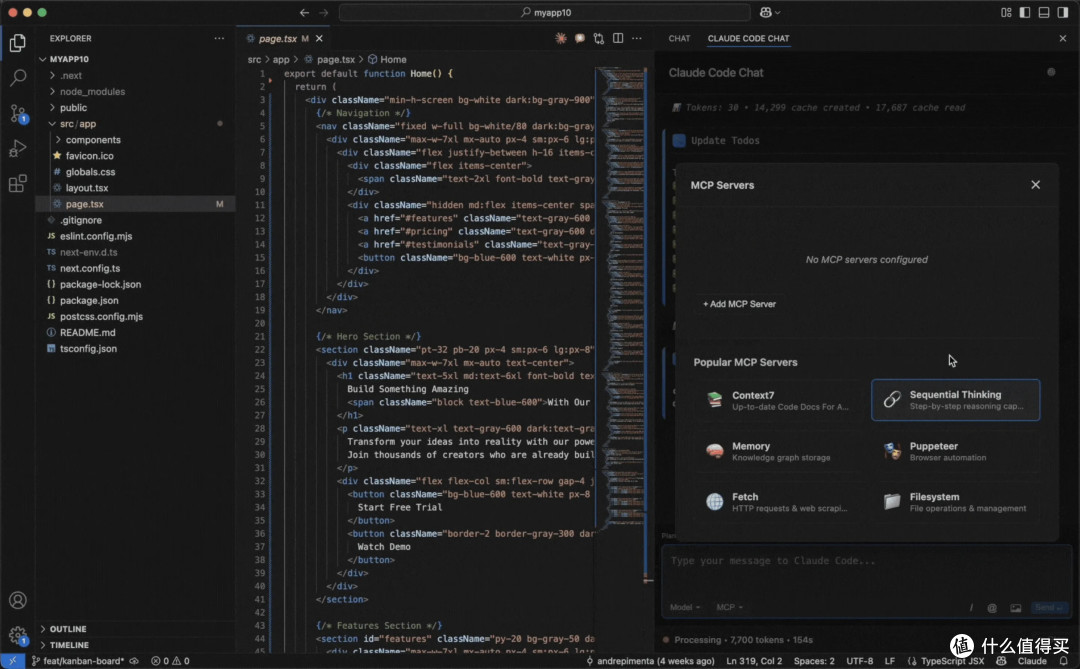Open the Manage gear icon

click(x=18, y=635)
